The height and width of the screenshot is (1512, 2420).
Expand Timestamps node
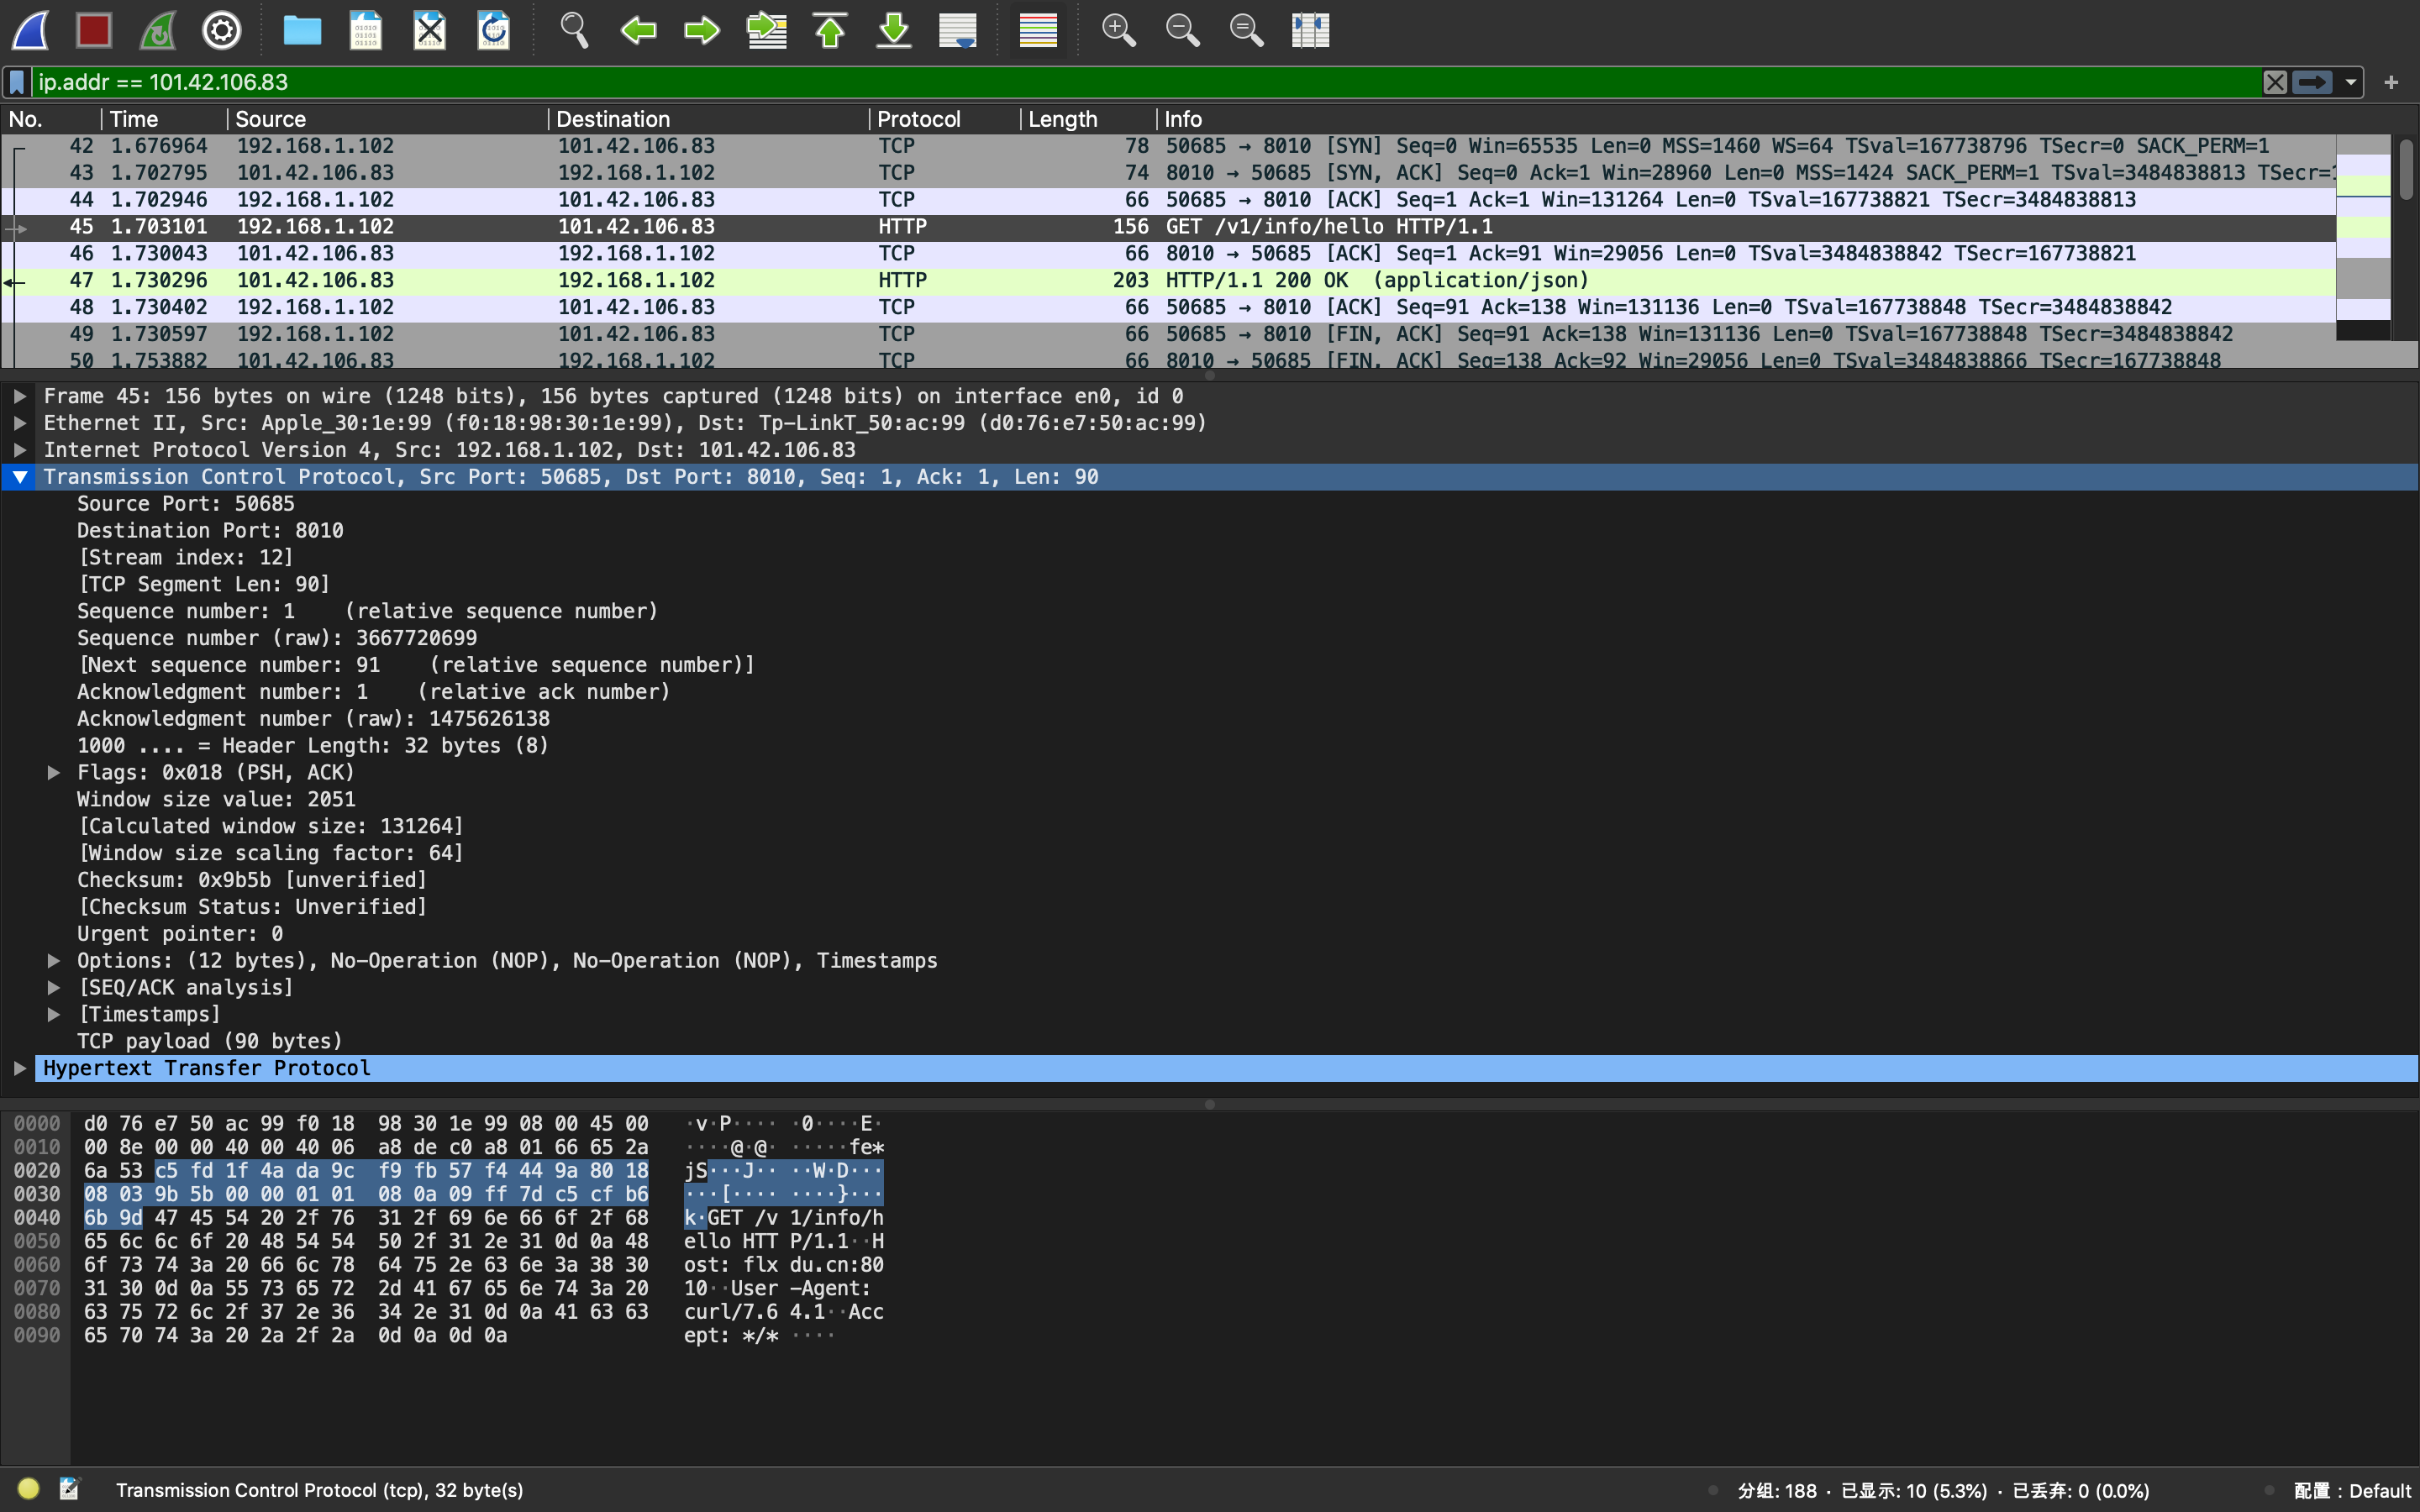coord(54,1015)
